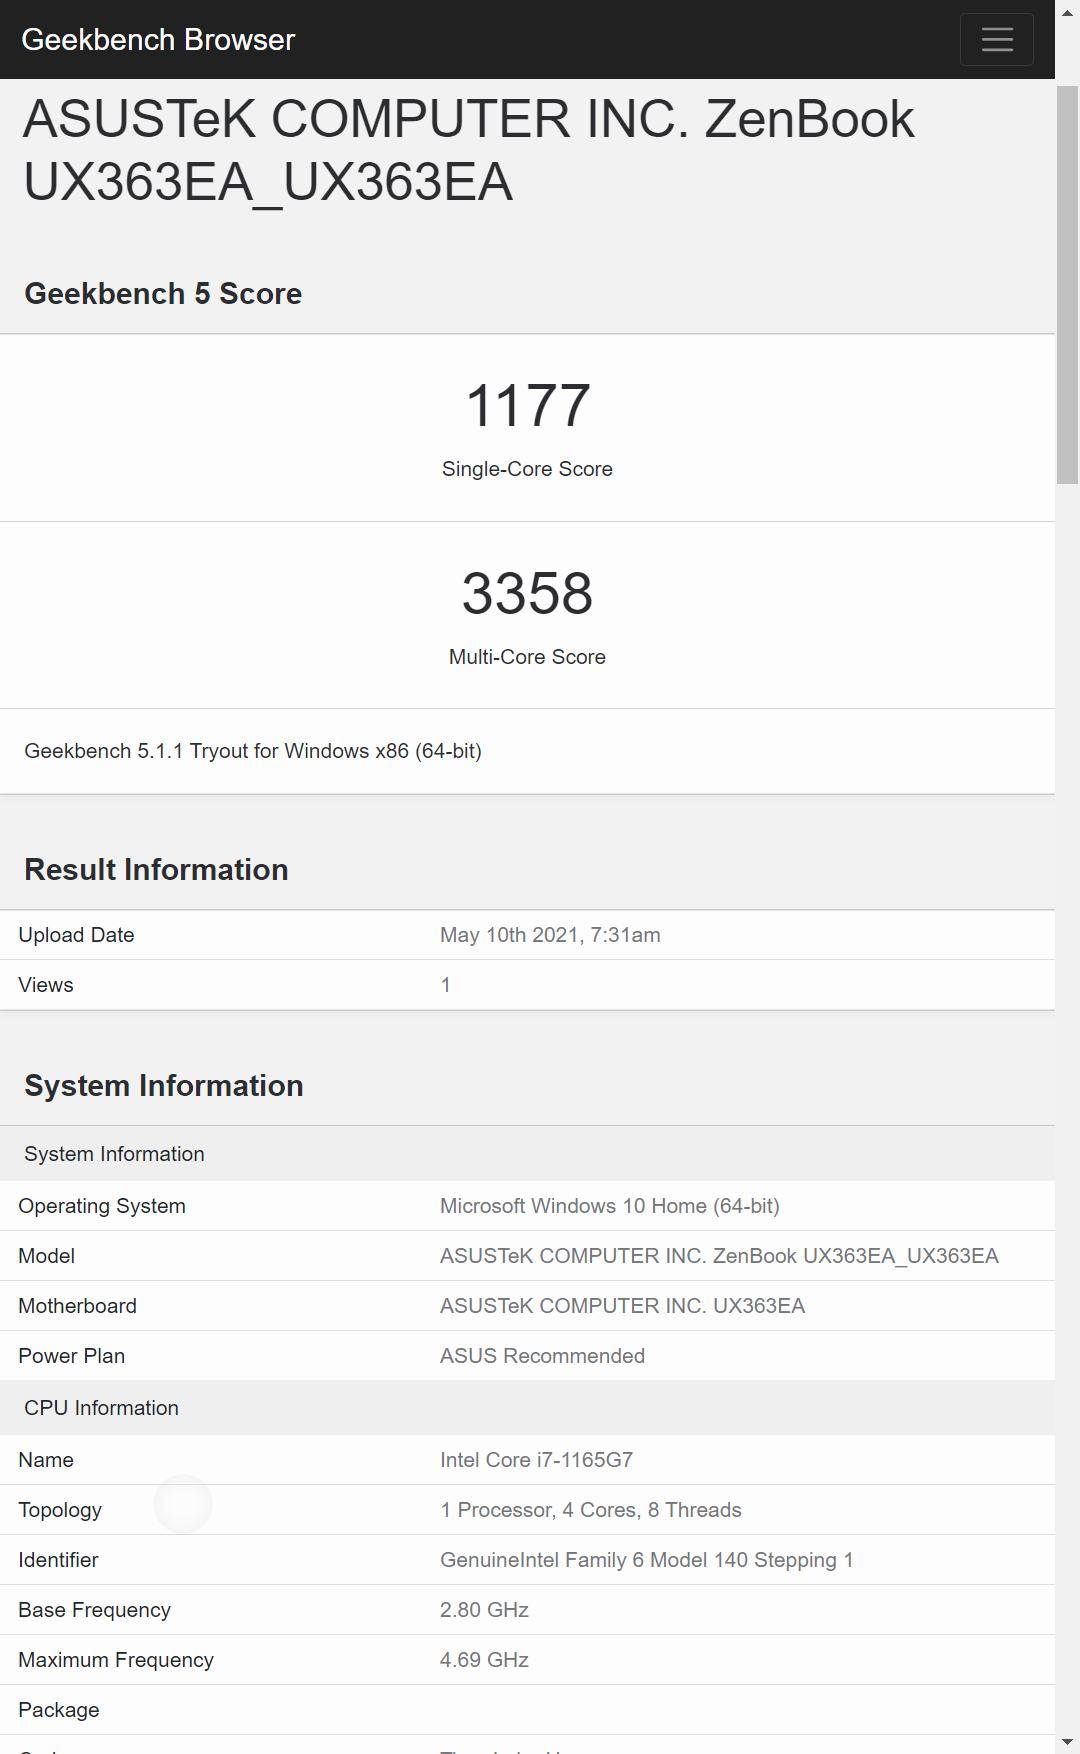This screenshot has height=1754, width=1080.
Task: Click the Geekbench 5 Score heading
Action: (163, 293)
